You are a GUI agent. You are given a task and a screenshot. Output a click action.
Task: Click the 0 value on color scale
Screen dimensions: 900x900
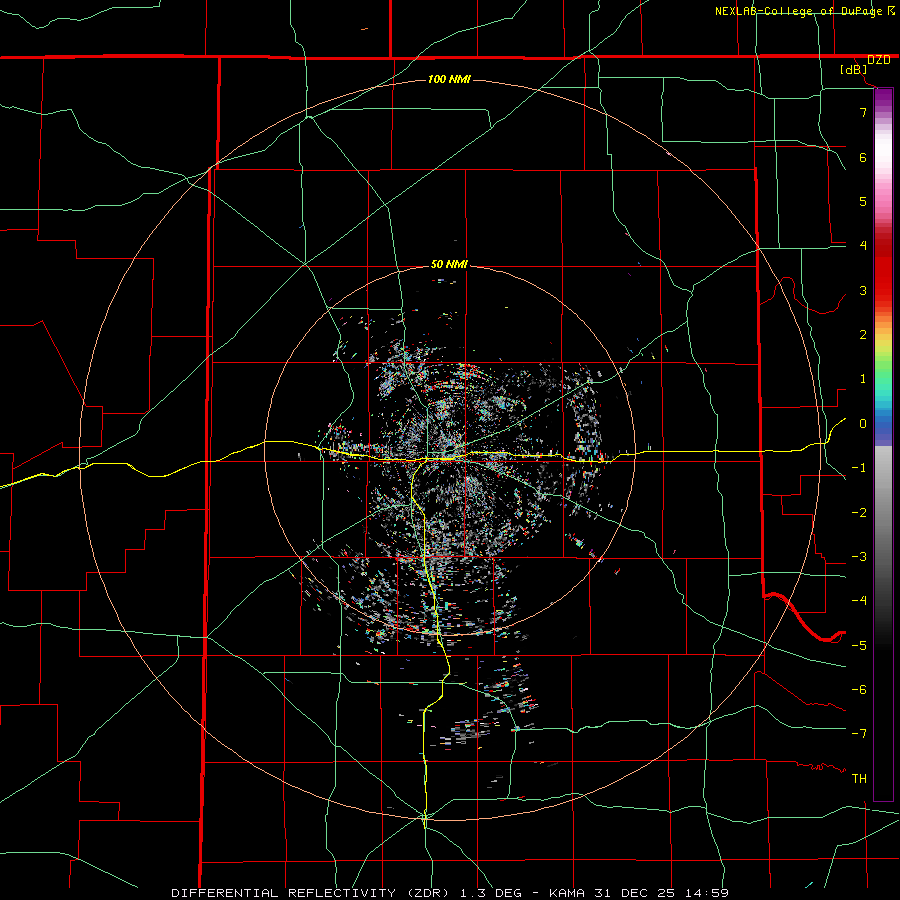pyautogui.click(x=863, y=424)
